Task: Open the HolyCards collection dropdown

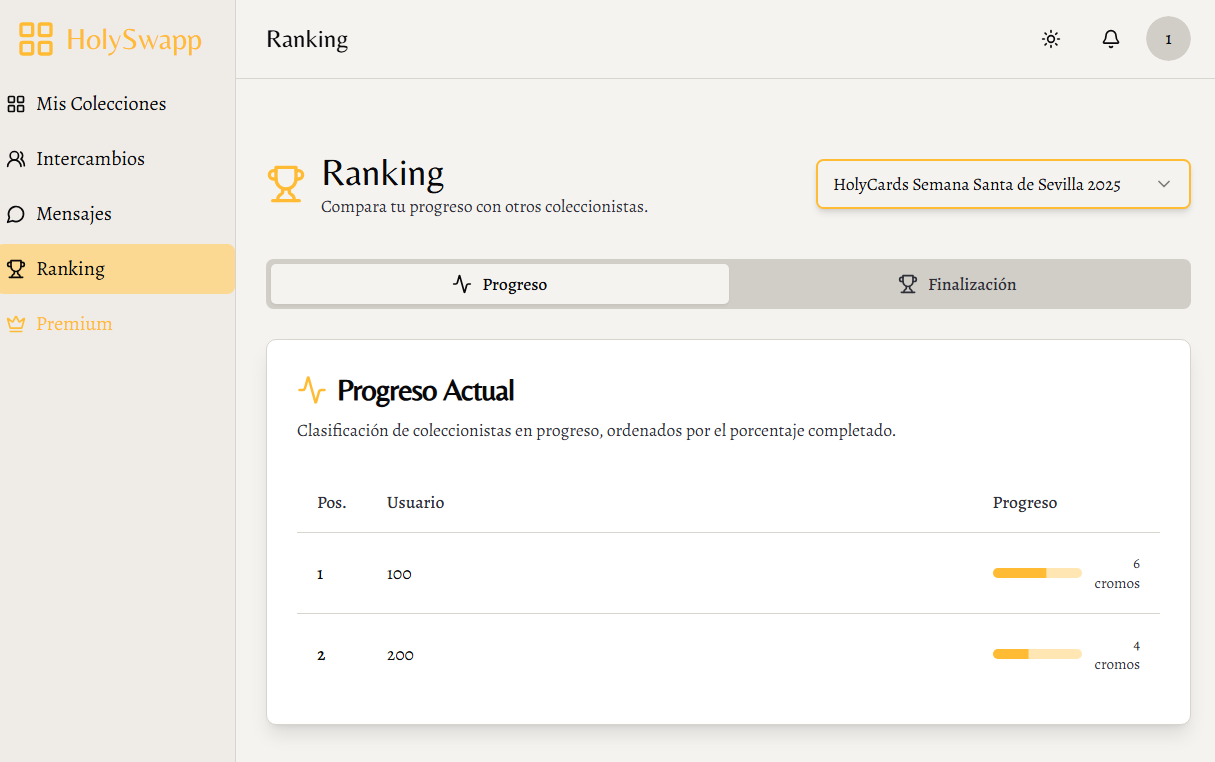Action: [976, 184]
